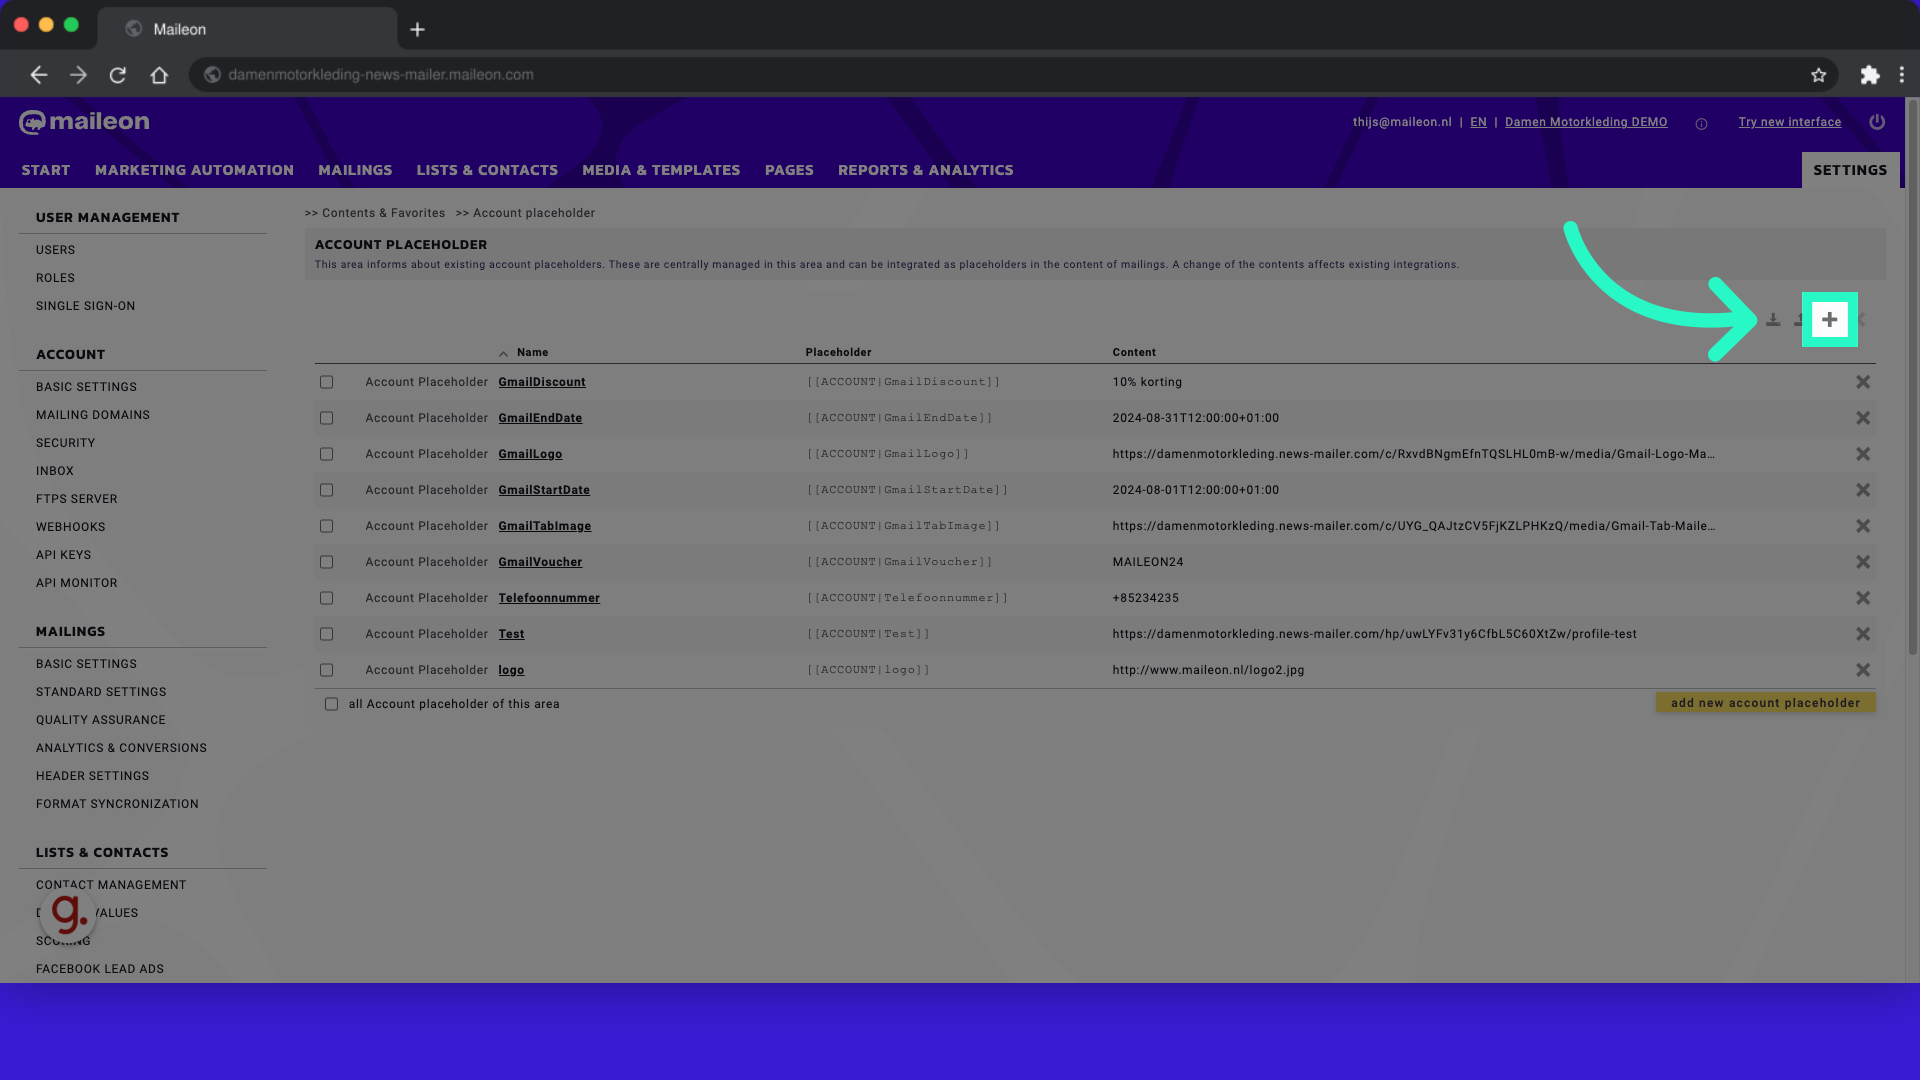Delete the logo placeholder row
Image resolution: width=1920 pixels, height=1080 pixels.
[x=1863, y=670]
